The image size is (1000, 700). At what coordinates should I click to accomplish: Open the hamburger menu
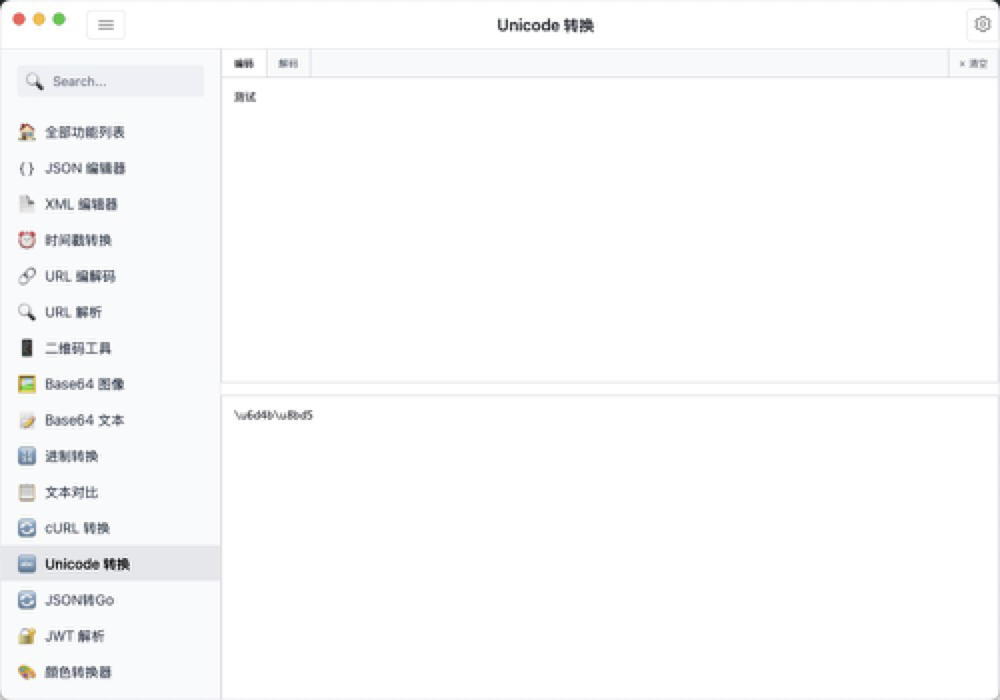tap(106, 24)
